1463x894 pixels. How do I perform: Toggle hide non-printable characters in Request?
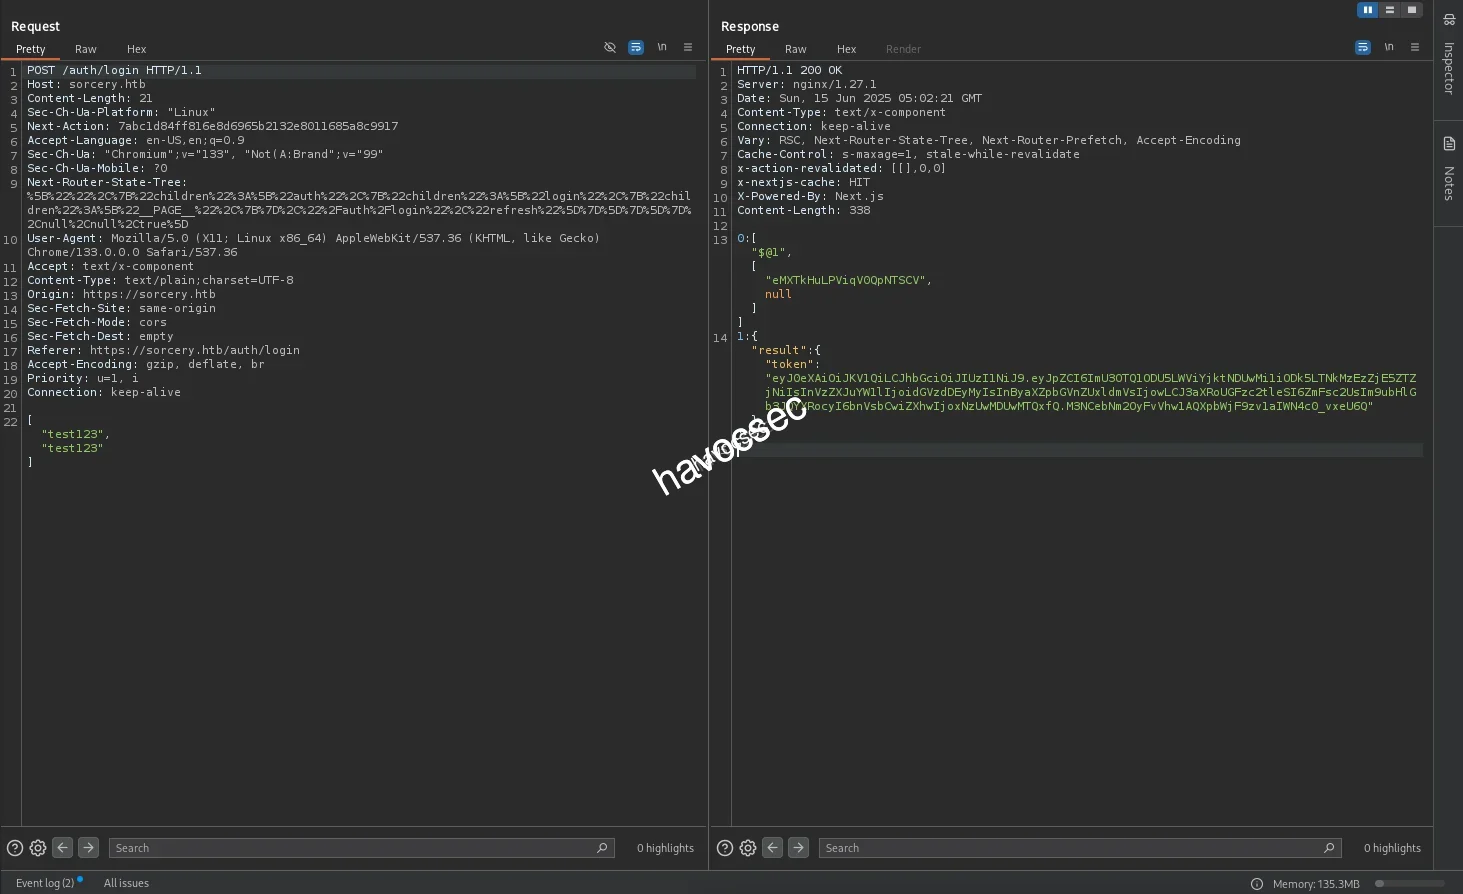click(x=610, y=47)
